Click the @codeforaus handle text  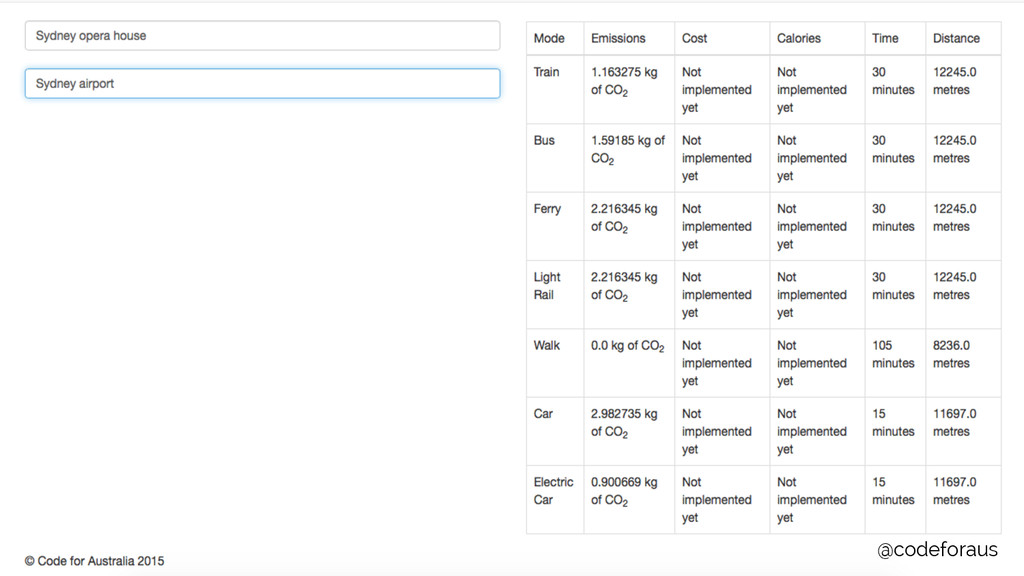click(937, 549)
